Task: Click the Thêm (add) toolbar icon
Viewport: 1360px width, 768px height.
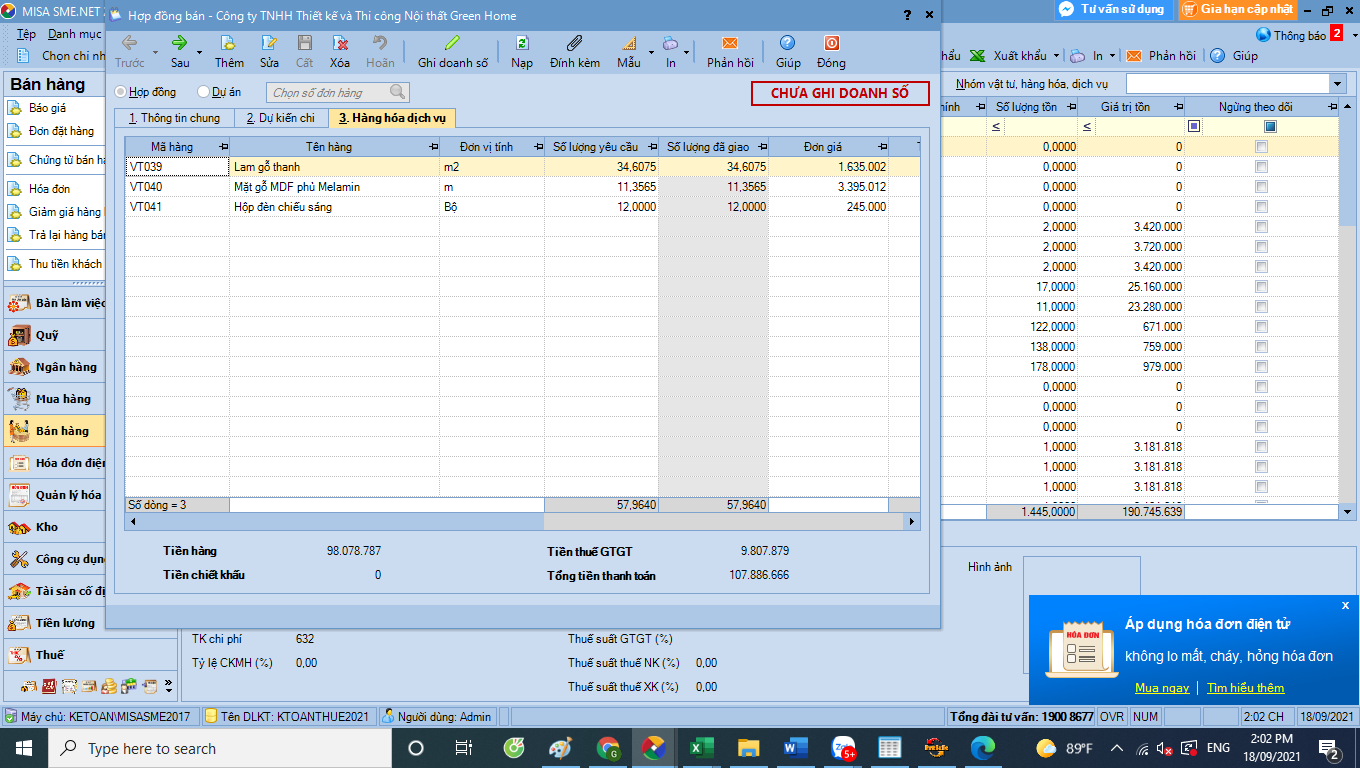Action: tap(229, 44)
